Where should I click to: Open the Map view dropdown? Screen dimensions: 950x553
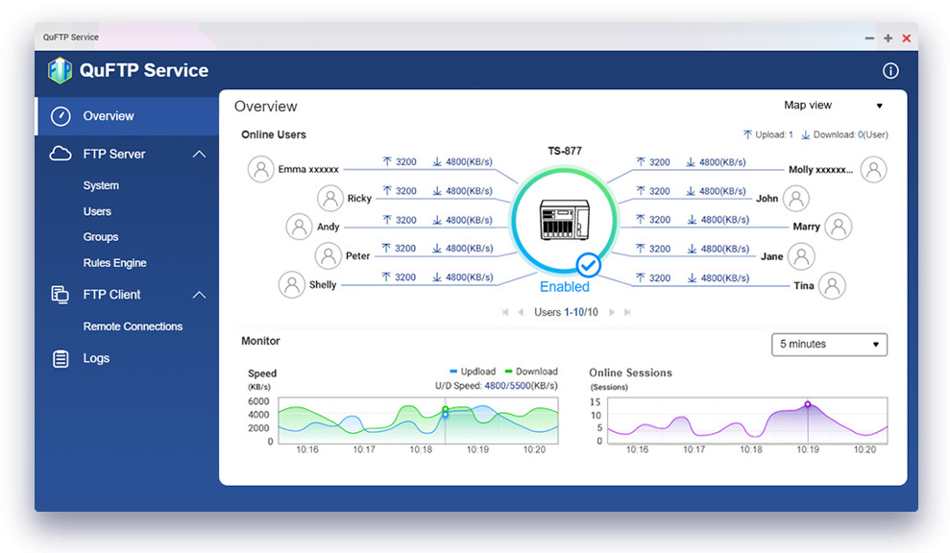pyautogui.click(x=834, y=105)
